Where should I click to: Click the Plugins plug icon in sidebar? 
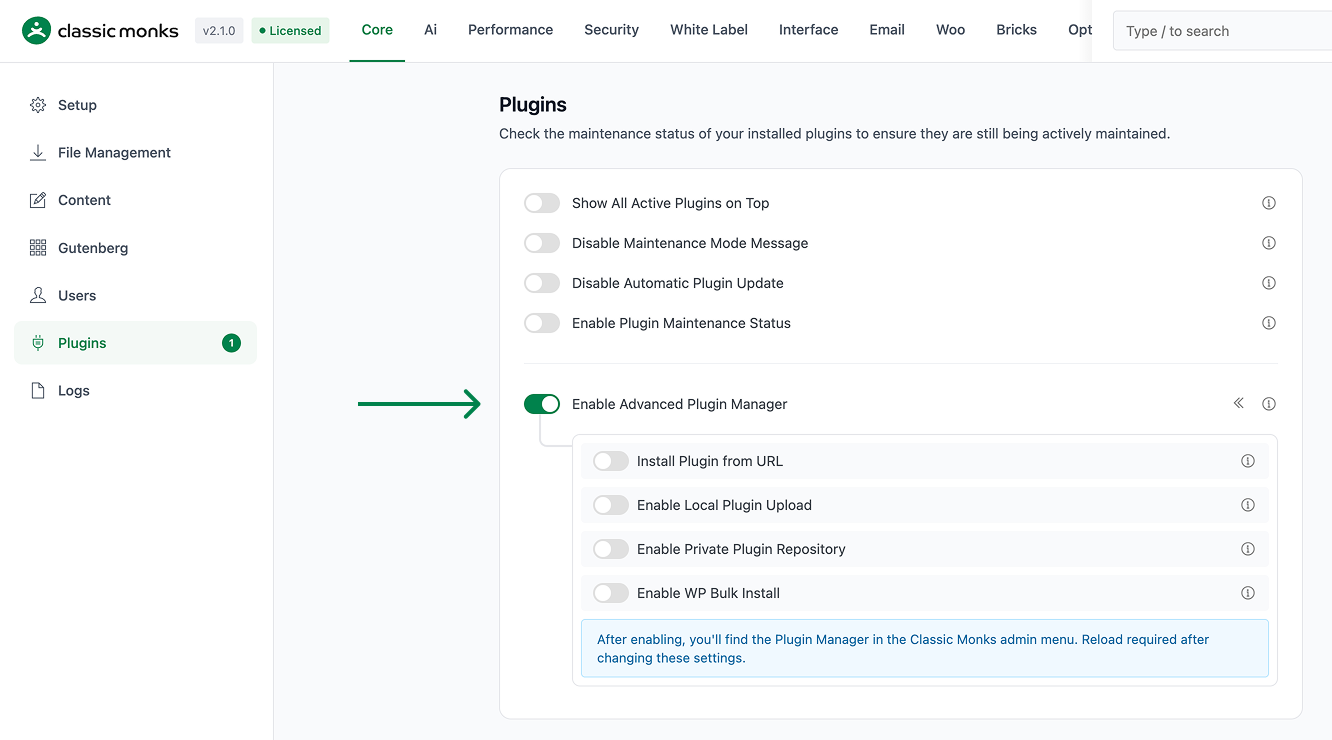38,343
